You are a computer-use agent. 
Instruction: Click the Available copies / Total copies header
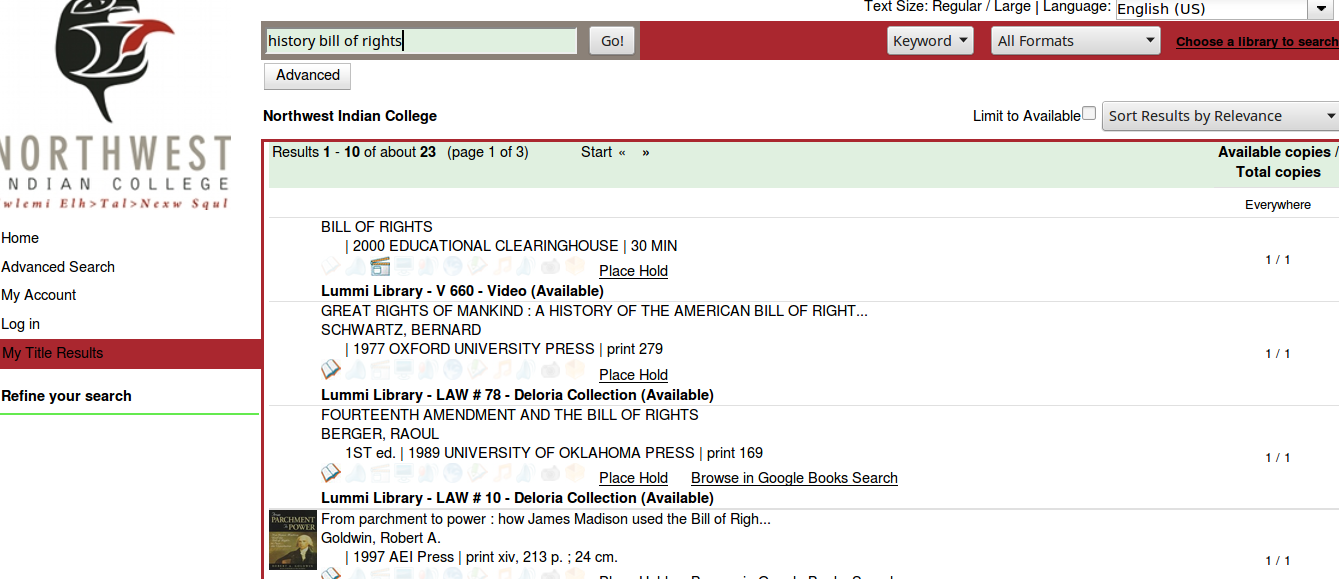click(x=1278, y=162)
